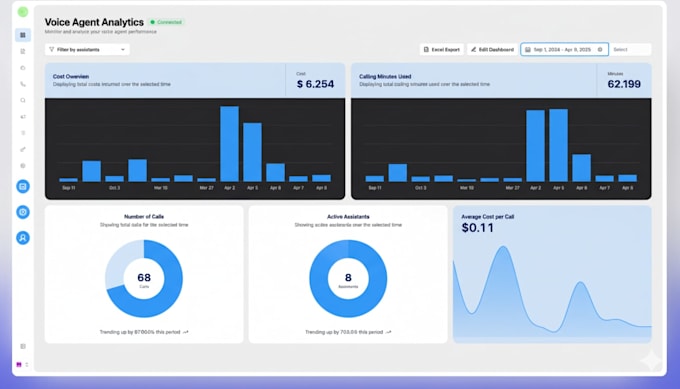
Task: Toggle the sidebar panel icon near the sidebar bottom
Action: coord(23,346)
